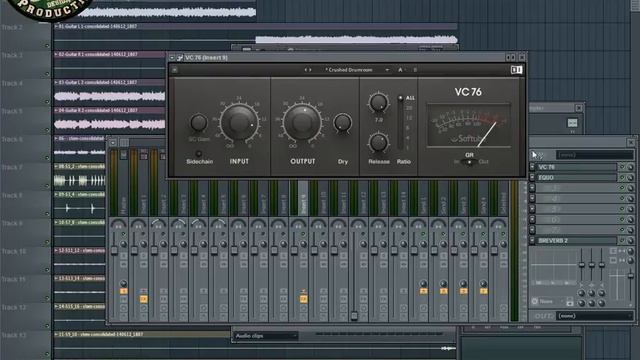Open the Crushed Drumroom preset dropdown

[356, 70]
